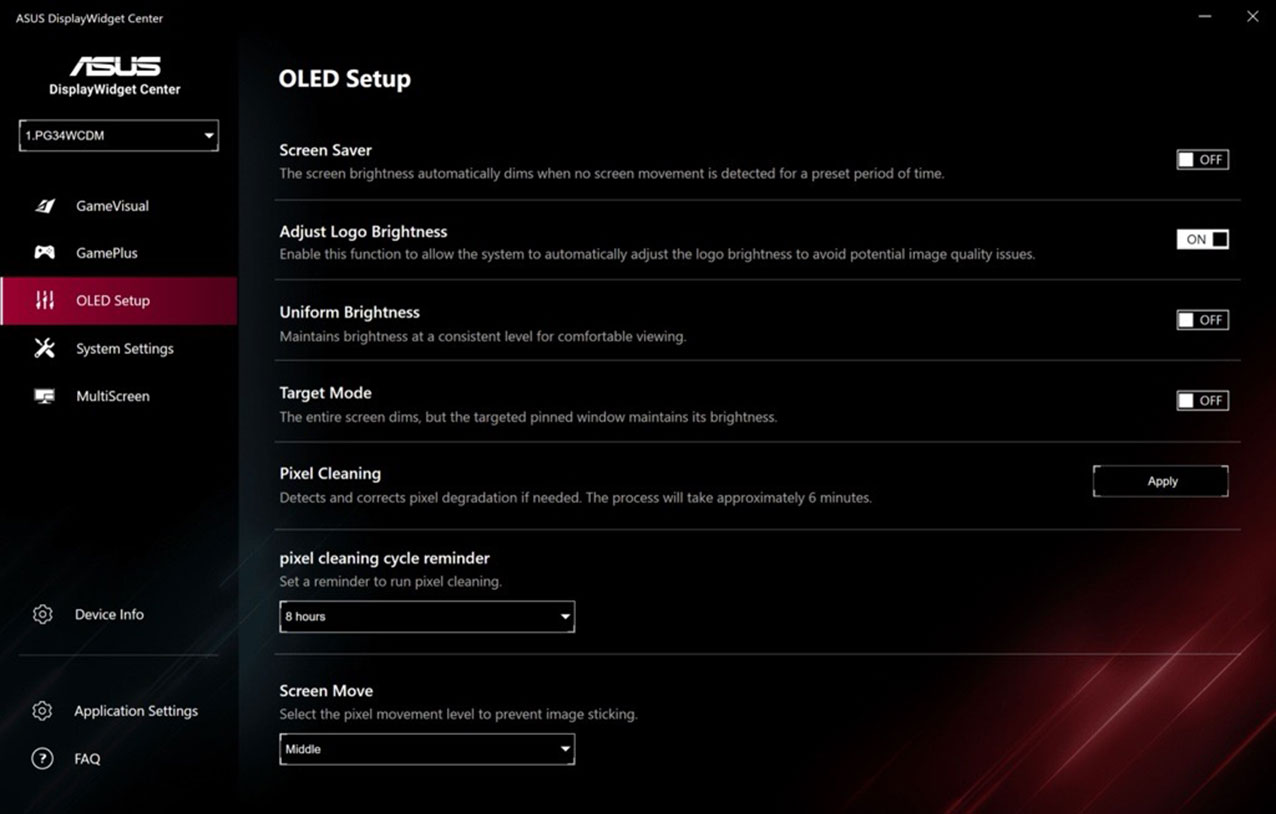Image resolution: width=1276 pixels, height=814 pixels.
Task: Enable Target Mode
Action: (x=1202, y=400)
